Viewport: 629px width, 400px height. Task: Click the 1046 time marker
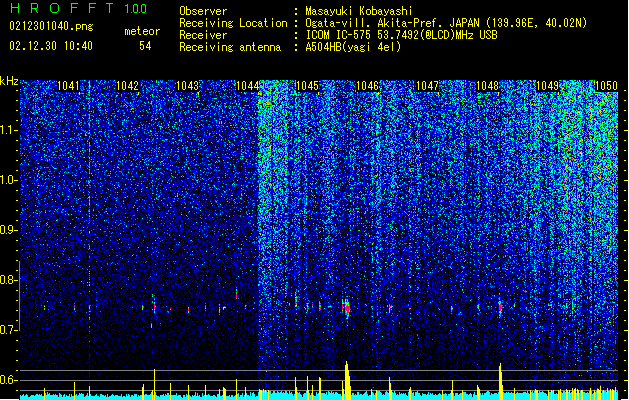367,86
